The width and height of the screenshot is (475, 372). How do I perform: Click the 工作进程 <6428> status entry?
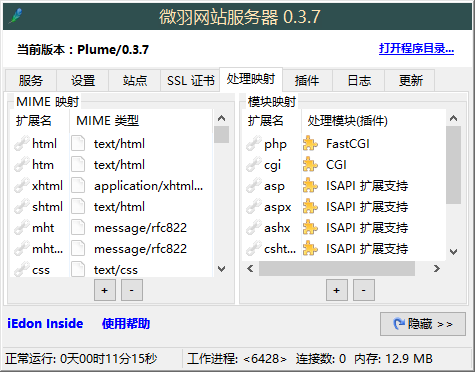coord(237,359)
